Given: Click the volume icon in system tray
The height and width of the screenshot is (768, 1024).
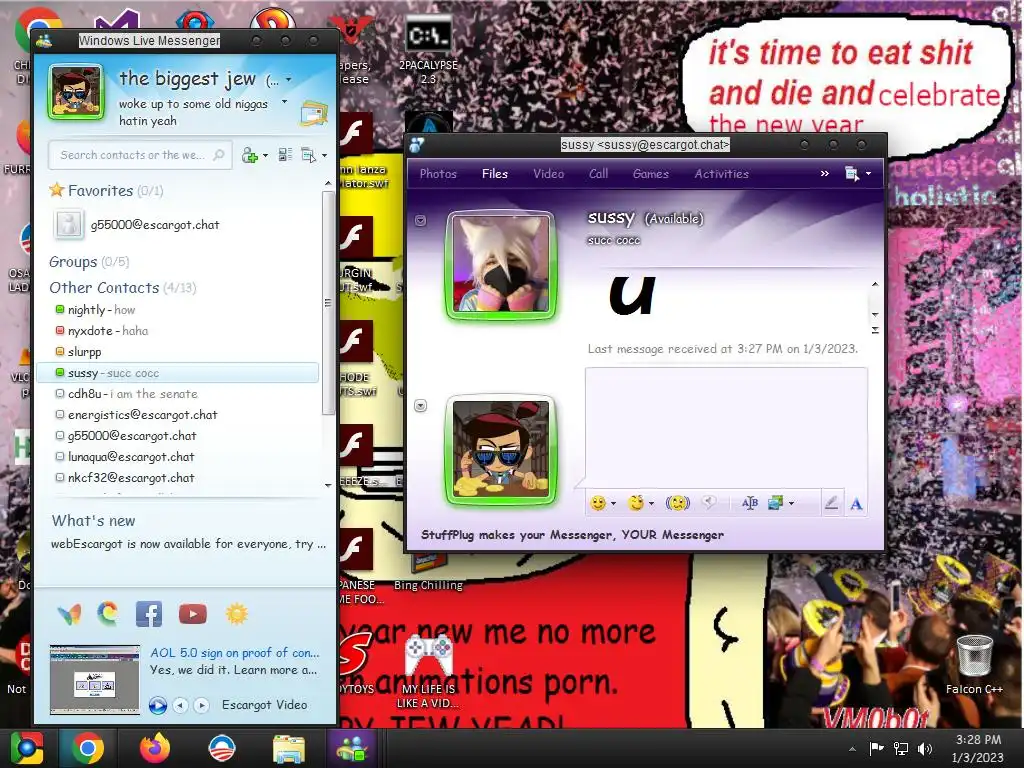Looking at the screenshot, I should [925, 748].
